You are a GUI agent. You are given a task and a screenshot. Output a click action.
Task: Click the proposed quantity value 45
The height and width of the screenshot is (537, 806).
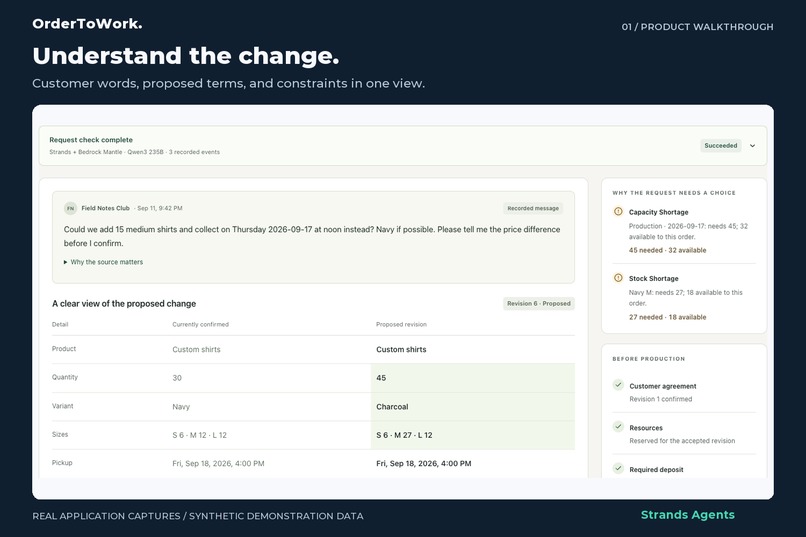pos(381,378)
